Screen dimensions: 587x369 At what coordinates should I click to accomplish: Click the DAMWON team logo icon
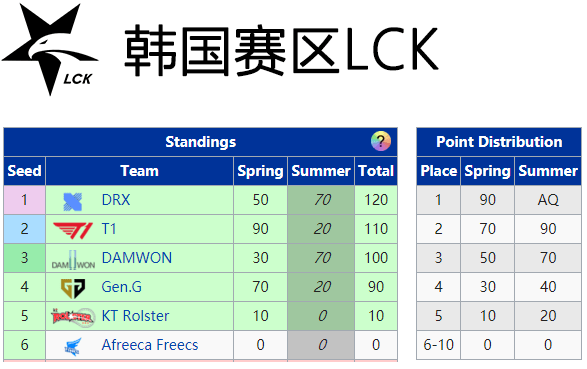(73, 260)
